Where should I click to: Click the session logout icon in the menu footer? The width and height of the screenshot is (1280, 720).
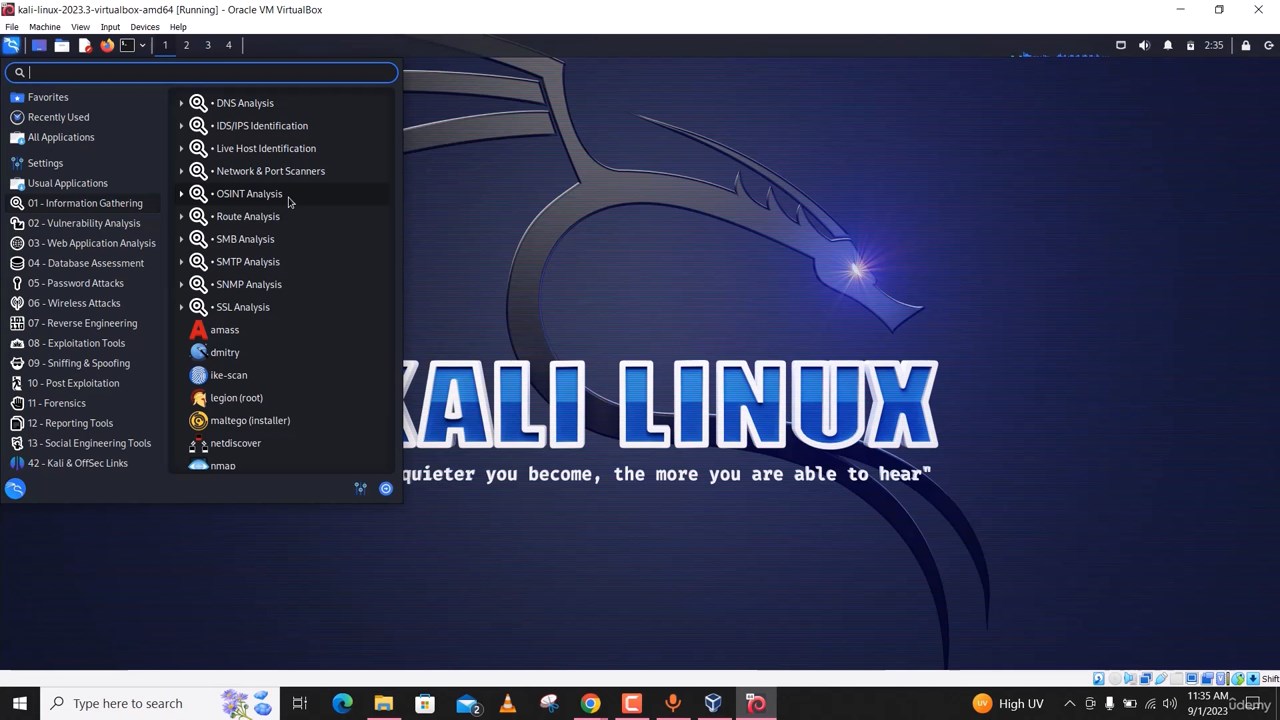coord(386,489)
